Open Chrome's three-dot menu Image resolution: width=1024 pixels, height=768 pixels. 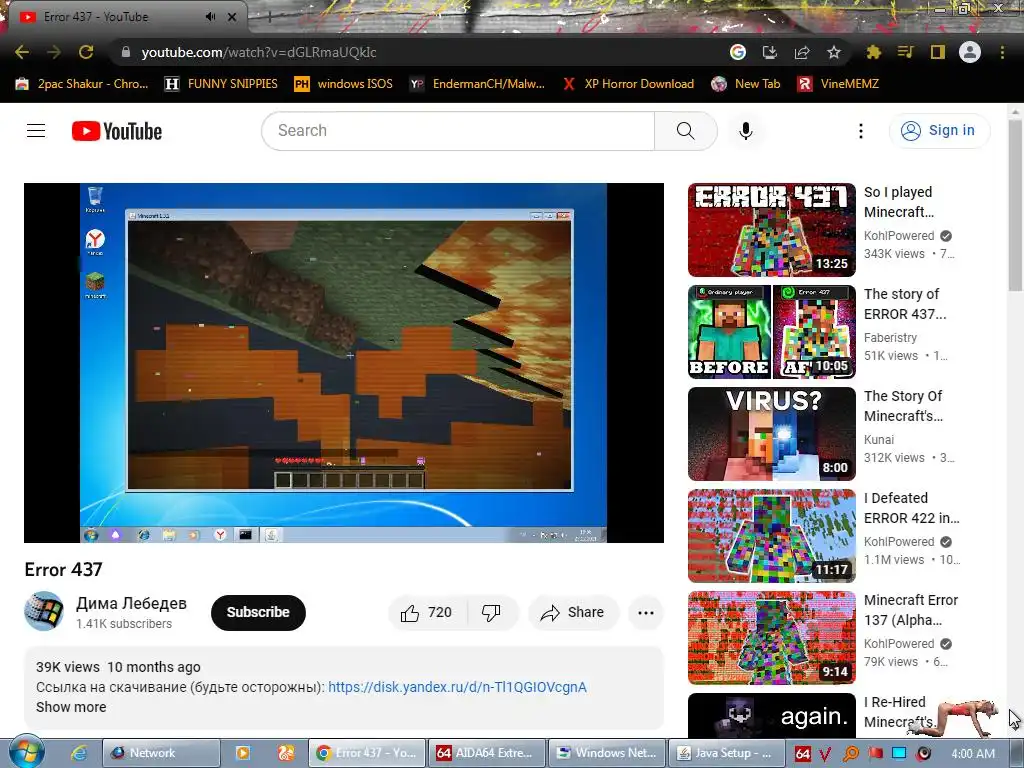pos(1002,52)
